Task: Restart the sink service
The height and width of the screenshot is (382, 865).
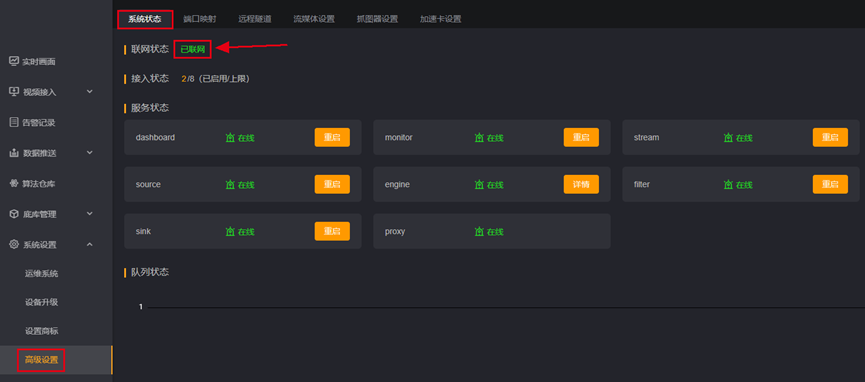Action: (x=332, y=231)
